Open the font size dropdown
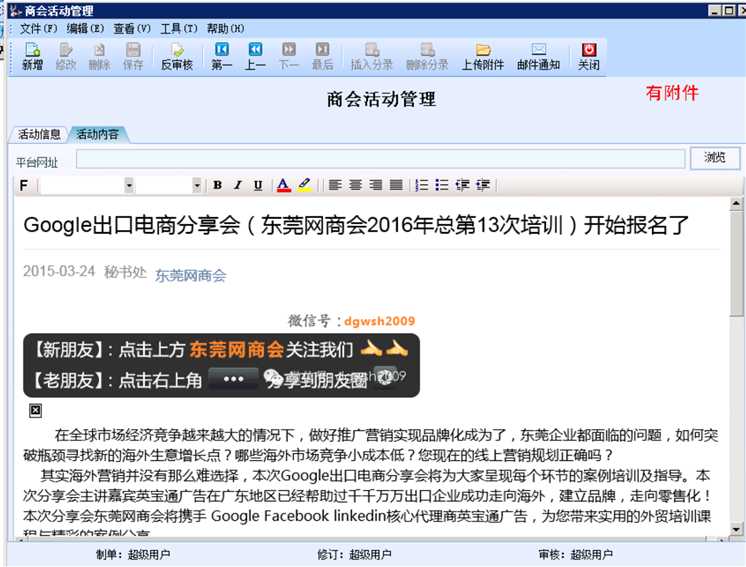746x567 pixels. click(x=196, y=185)
